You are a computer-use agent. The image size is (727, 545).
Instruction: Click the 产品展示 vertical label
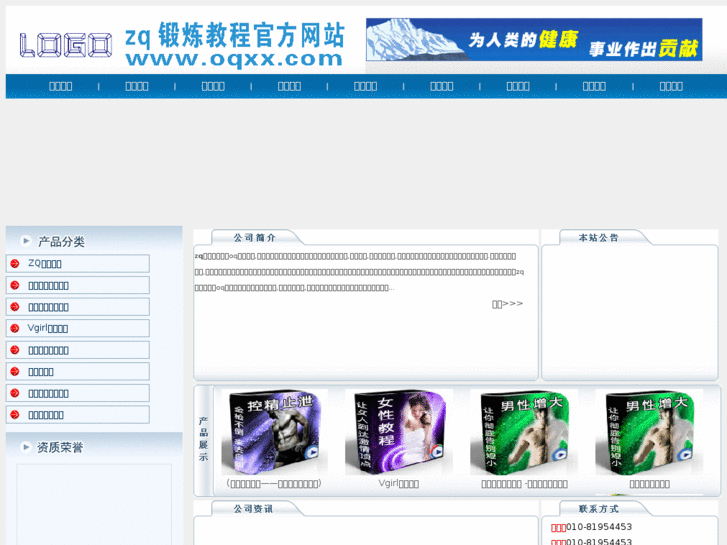(x=204, y=439)
